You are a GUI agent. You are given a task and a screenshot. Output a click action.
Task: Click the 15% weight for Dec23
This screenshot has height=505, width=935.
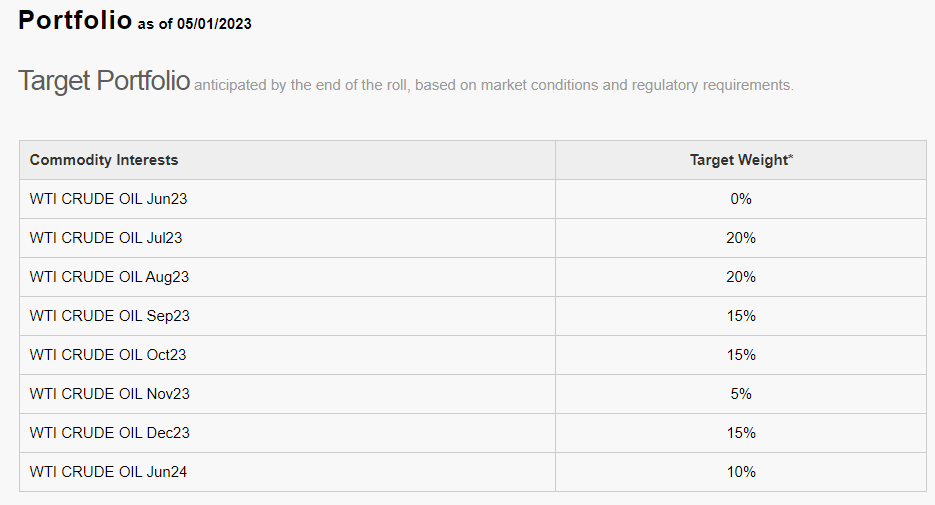pos(741,433)
